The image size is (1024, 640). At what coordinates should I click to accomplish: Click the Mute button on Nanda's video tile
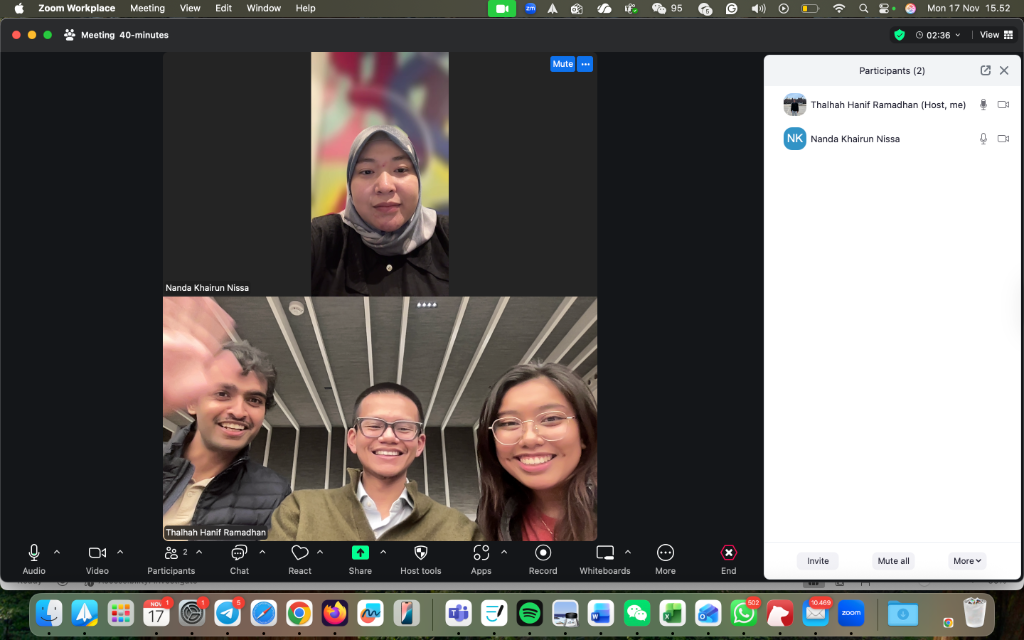coord(562,63)
